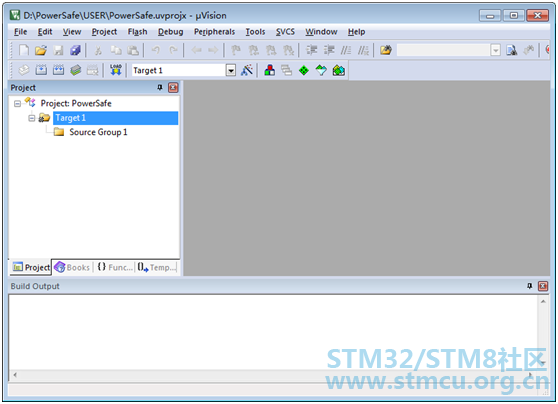Switch to the Books tab

72,267
